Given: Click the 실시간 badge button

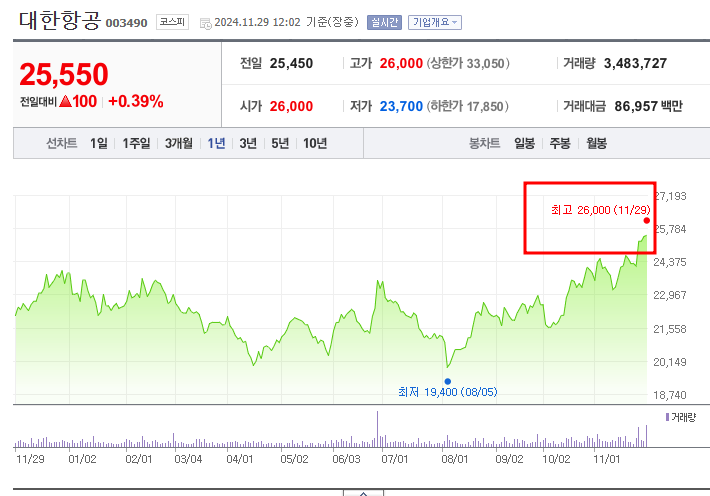Looking at the screenshot, I should click(384, 22).
